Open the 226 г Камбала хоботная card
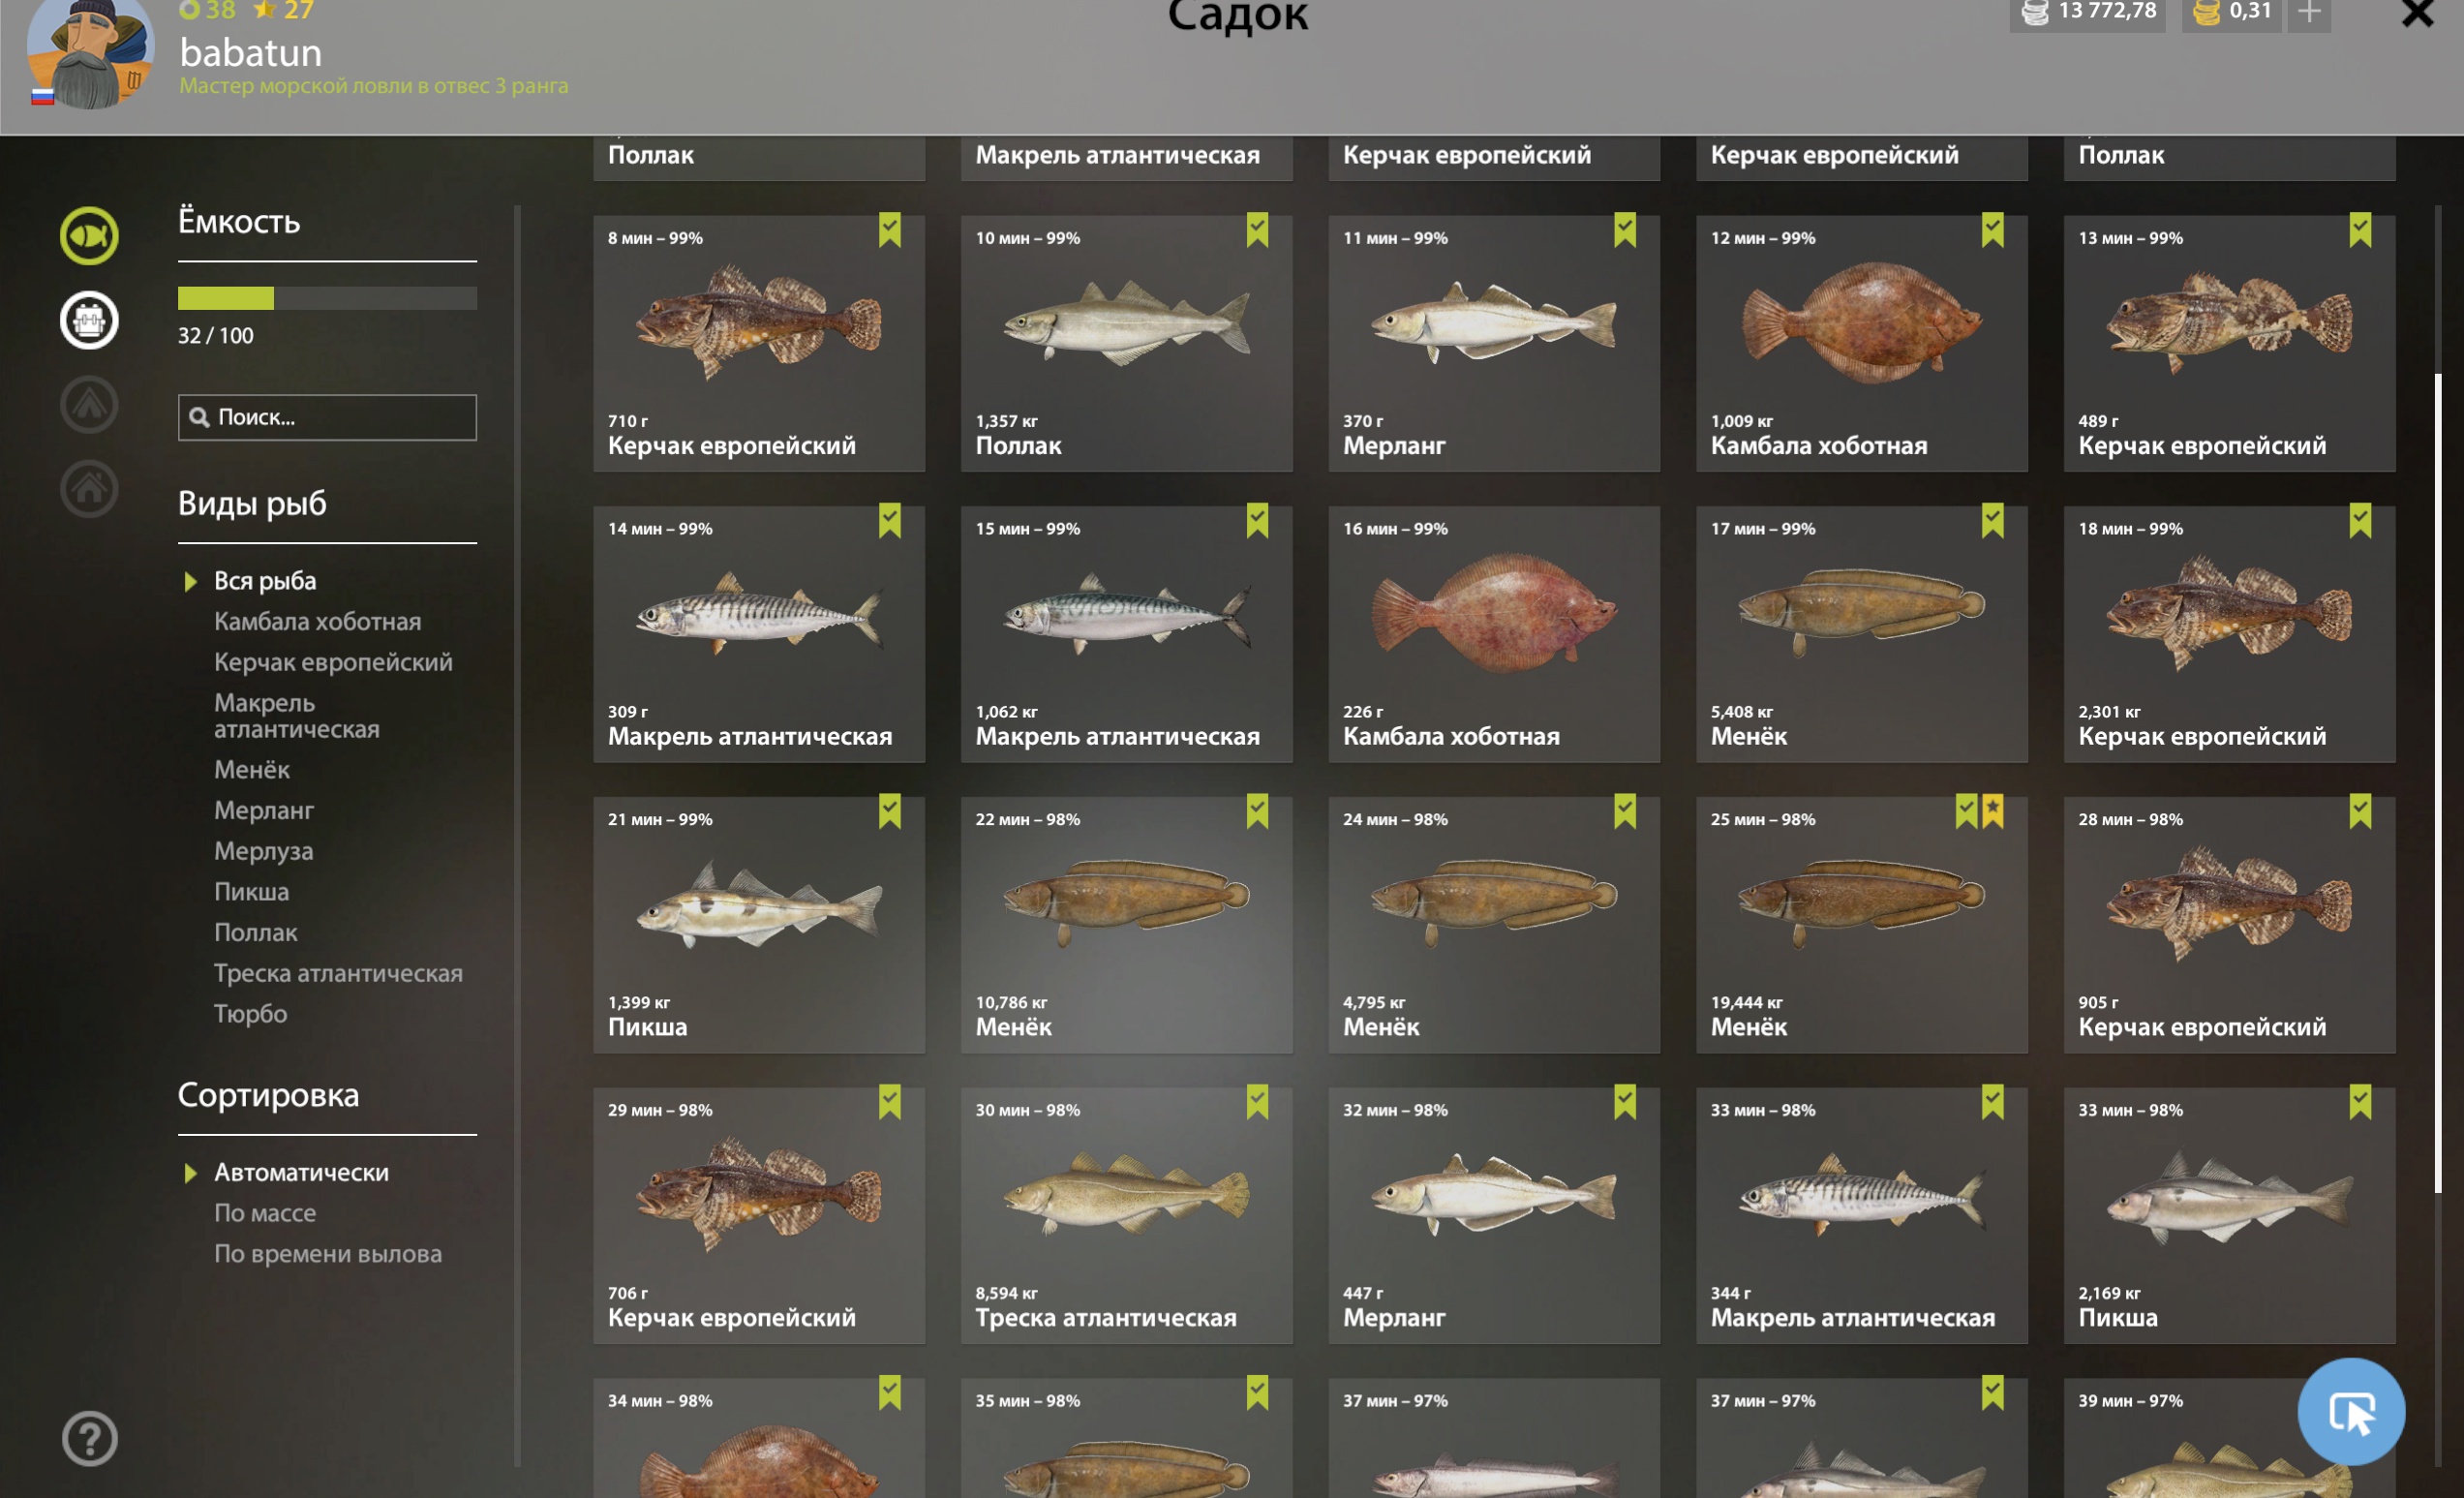The width and height of the screenshot is (2464, 1498). [x=1494, y=634]
